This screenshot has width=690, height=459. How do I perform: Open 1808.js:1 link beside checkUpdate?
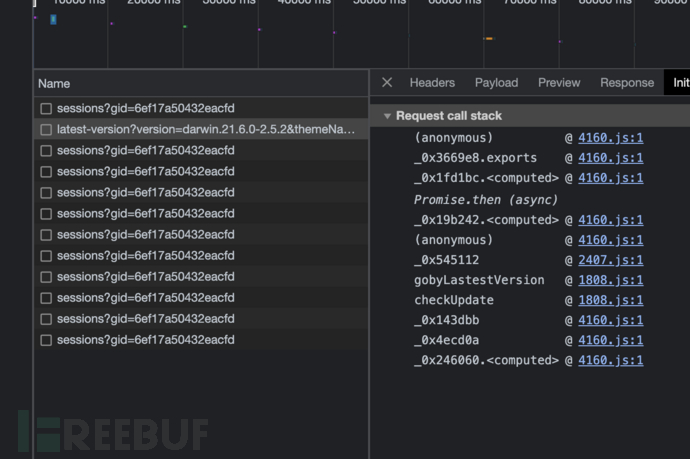tap(610, 300)
